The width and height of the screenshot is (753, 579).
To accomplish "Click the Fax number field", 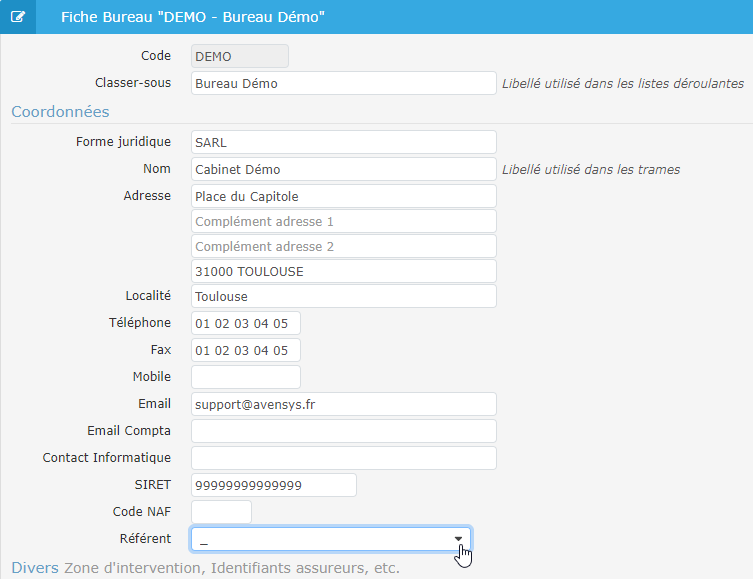I will [245, 350].
